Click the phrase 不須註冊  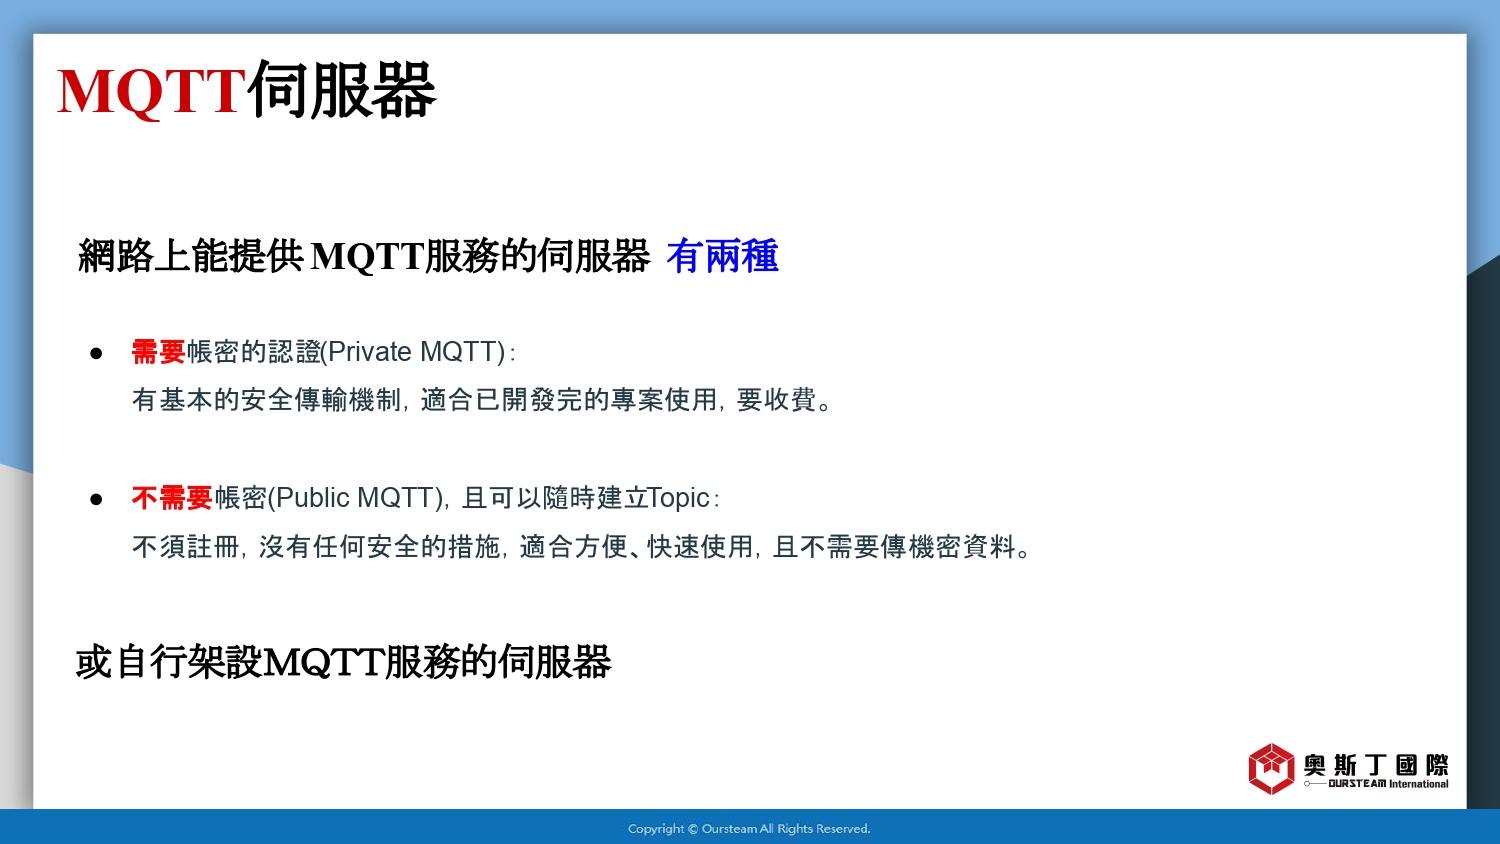click(x=186, y=547)
